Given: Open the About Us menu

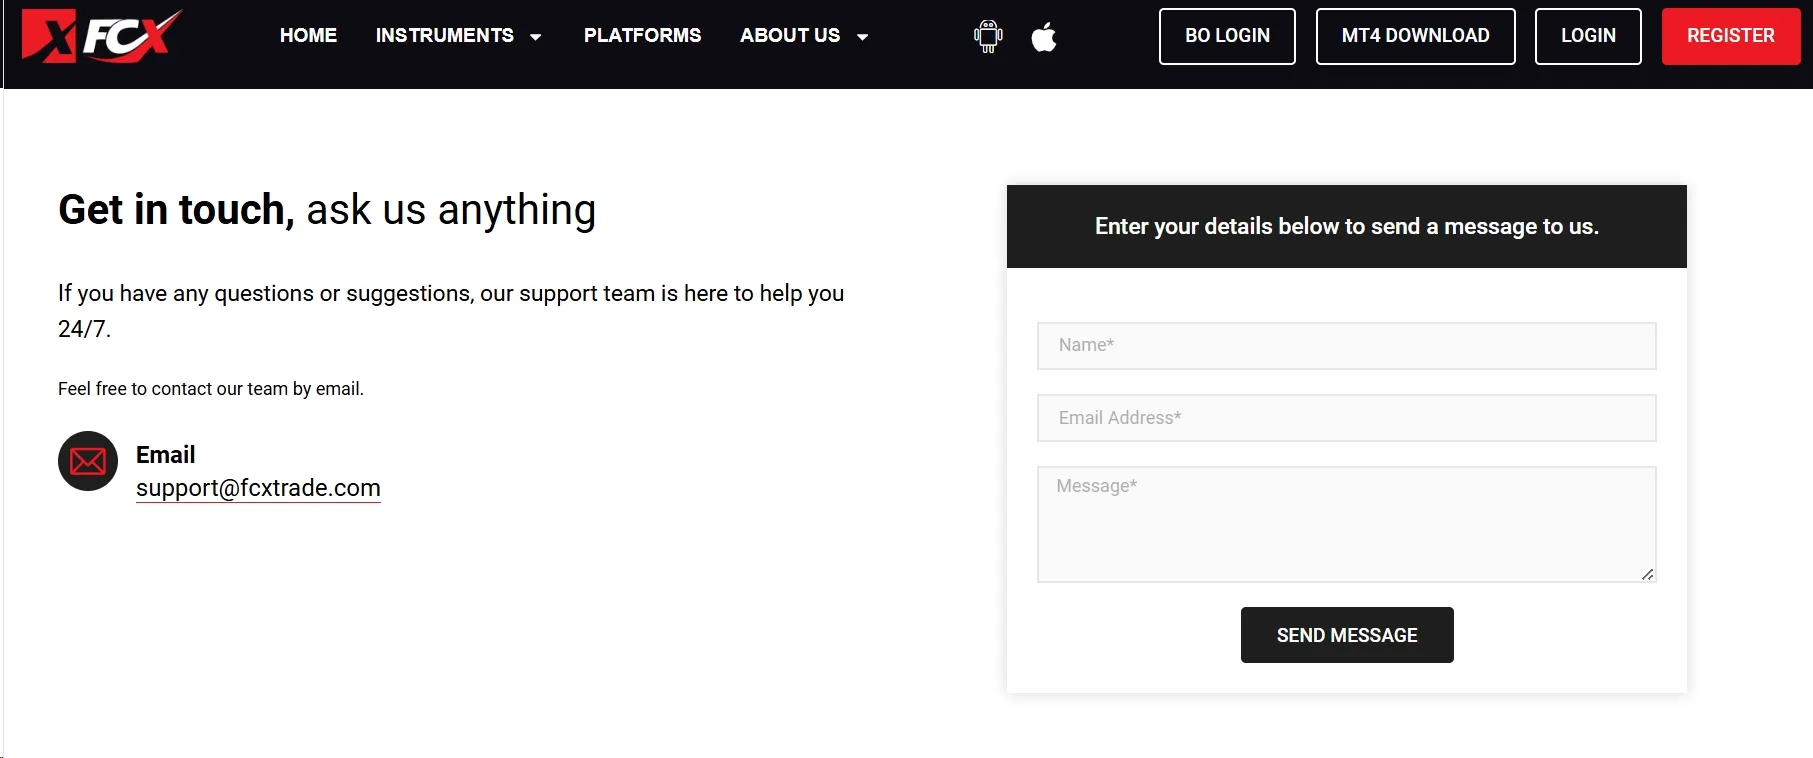Looking at the screenshot, I should tap(790, 35).
